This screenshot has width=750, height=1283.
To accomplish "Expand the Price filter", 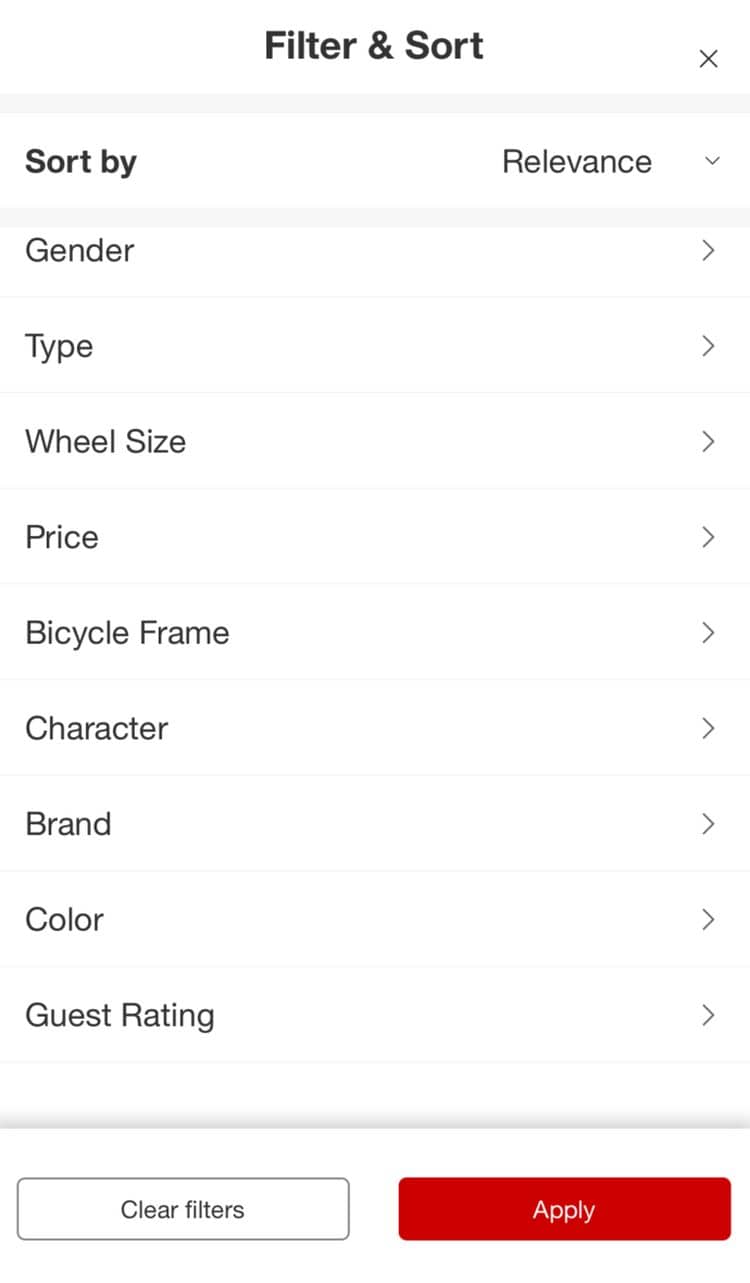I will pos(62,537).
